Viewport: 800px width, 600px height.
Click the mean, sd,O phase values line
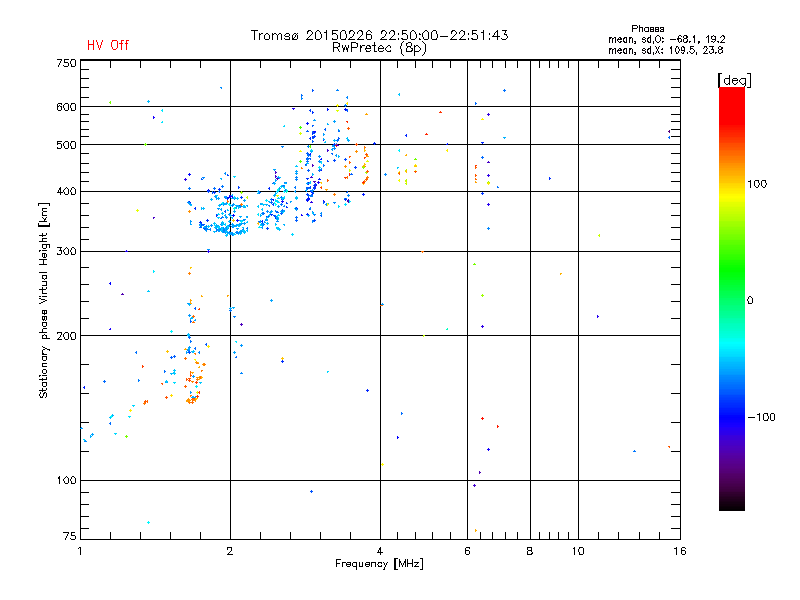point(666,39)
